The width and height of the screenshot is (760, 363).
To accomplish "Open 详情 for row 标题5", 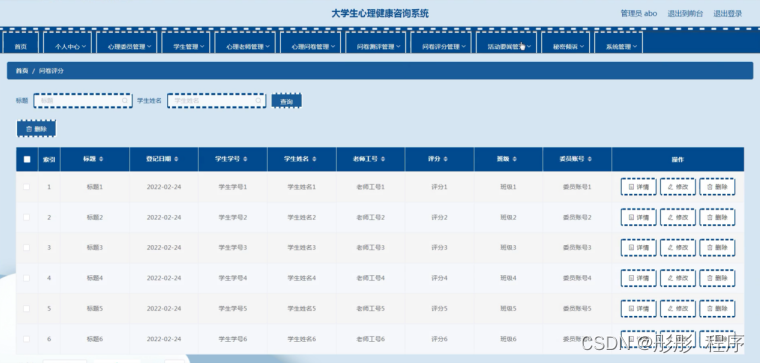I will coord(638,309).
